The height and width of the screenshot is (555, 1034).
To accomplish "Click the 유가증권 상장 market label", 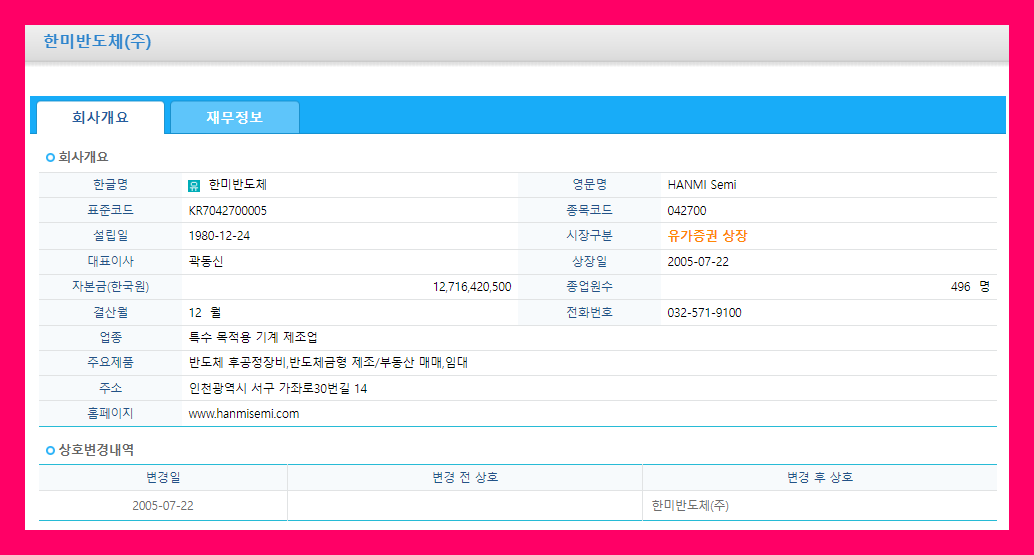I will point(708,236).
